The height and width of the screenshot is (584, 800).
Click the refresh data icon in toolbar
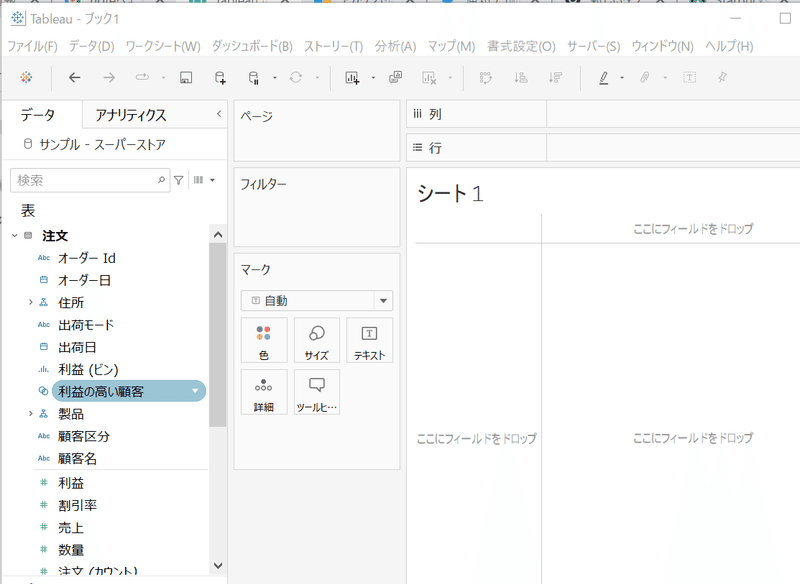(x=296, y=78)
